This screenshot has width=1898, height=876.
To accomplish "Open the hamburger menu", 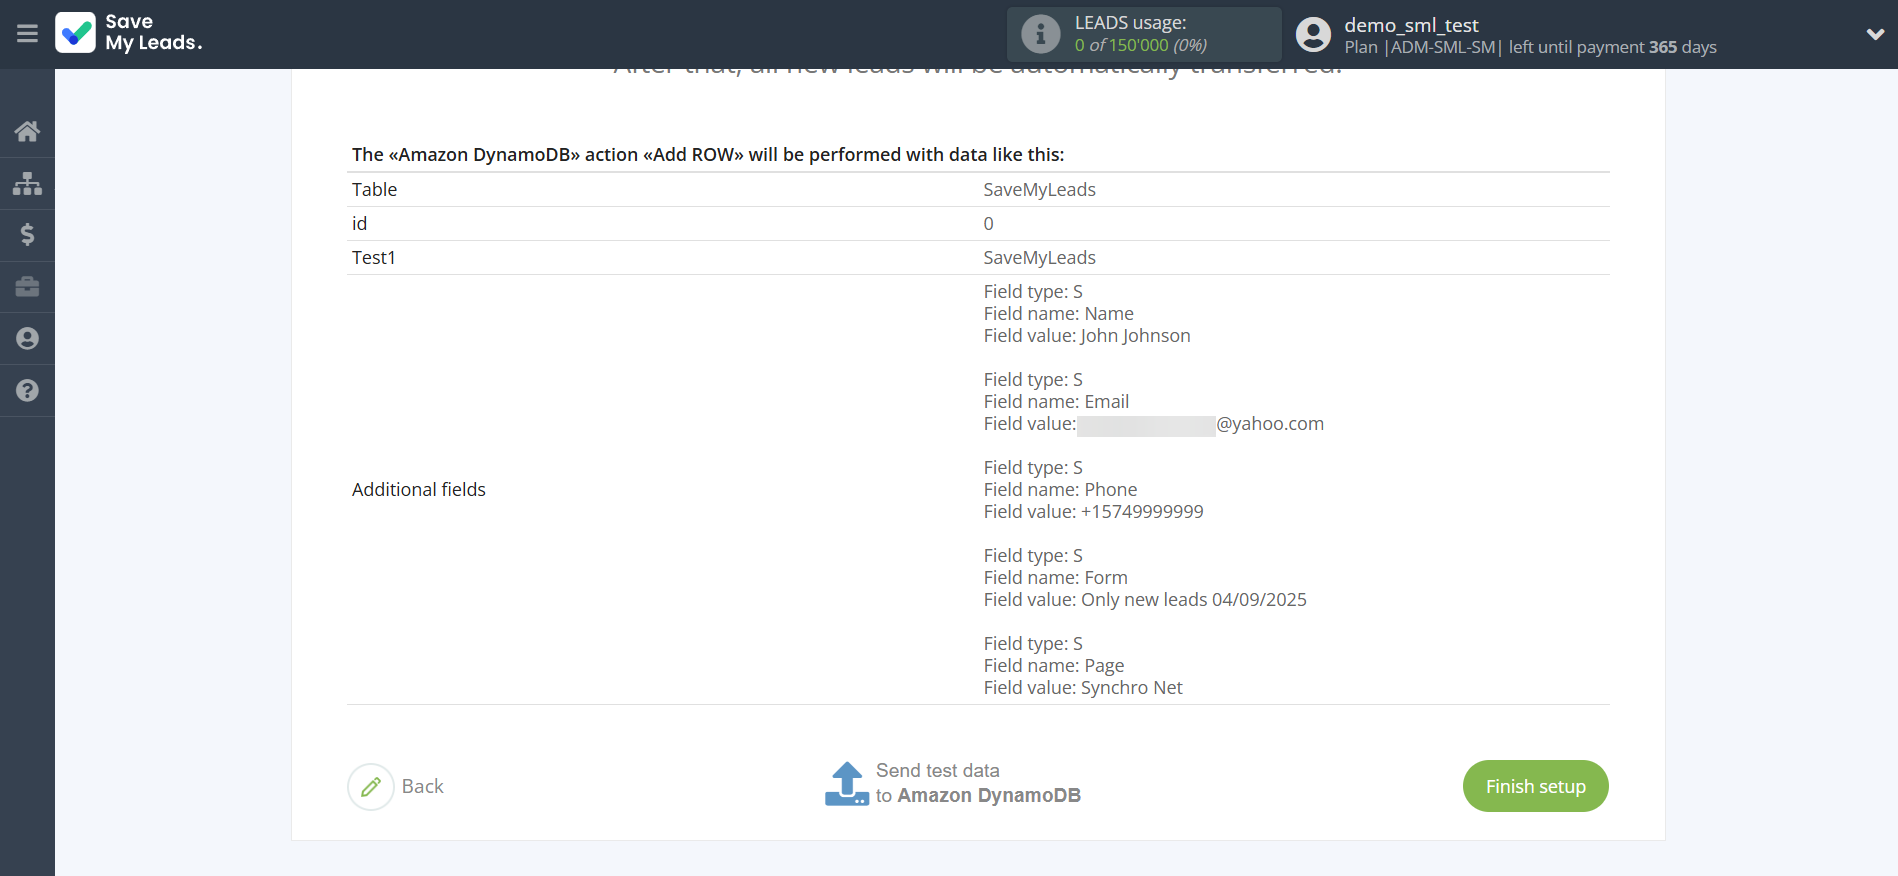I will [27, 34].
